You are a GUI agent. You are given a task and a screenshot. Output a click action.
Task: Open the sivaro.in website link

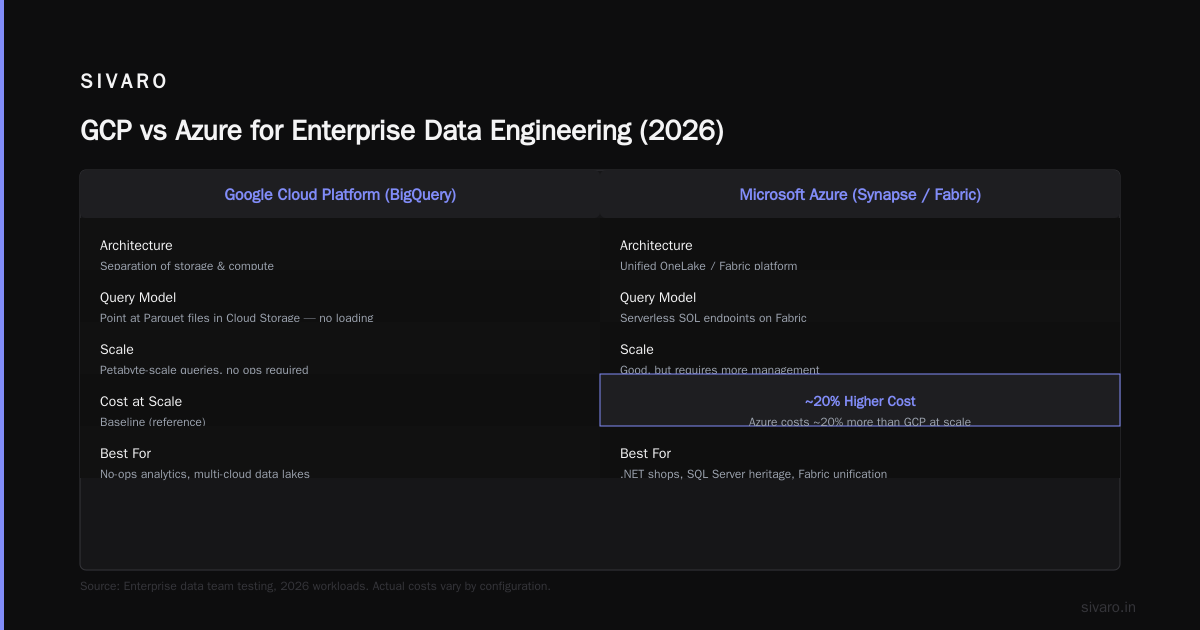pyautogui.click(x=1108, y=607)
